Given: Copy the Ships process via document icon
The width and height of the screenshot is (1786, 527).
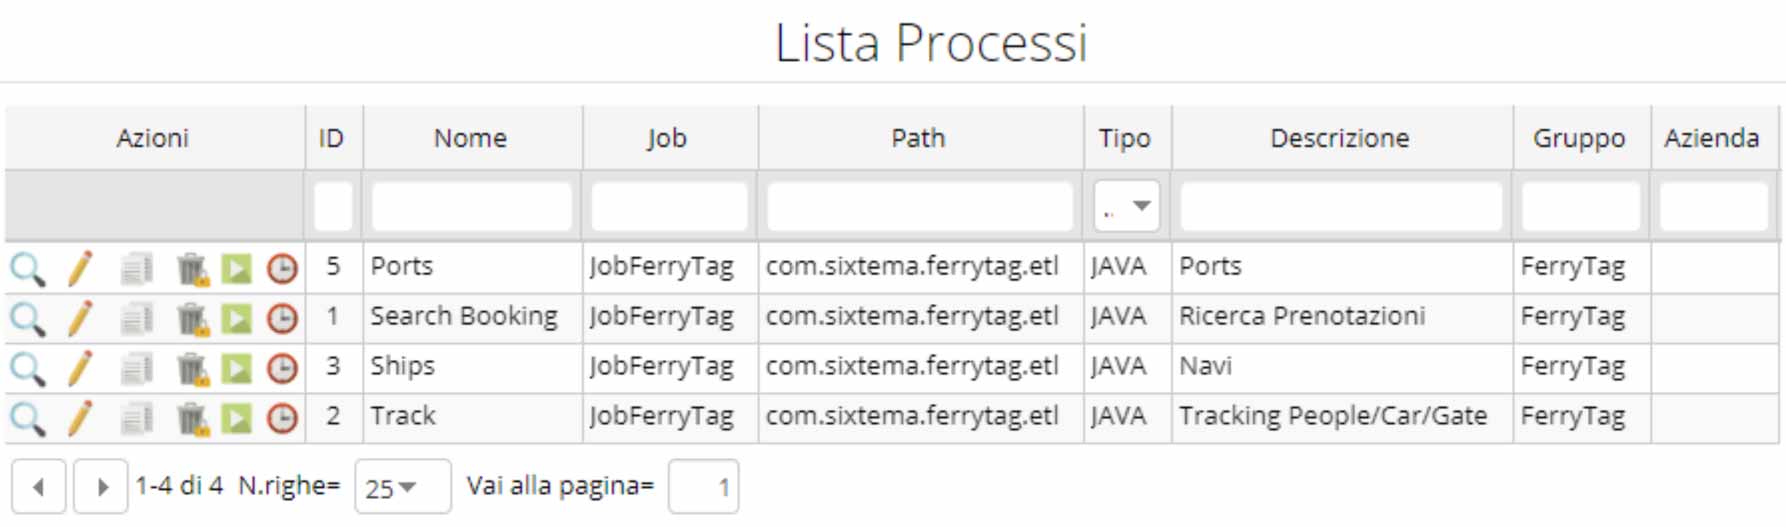Looking at the screenshot, I should (136, 369).
